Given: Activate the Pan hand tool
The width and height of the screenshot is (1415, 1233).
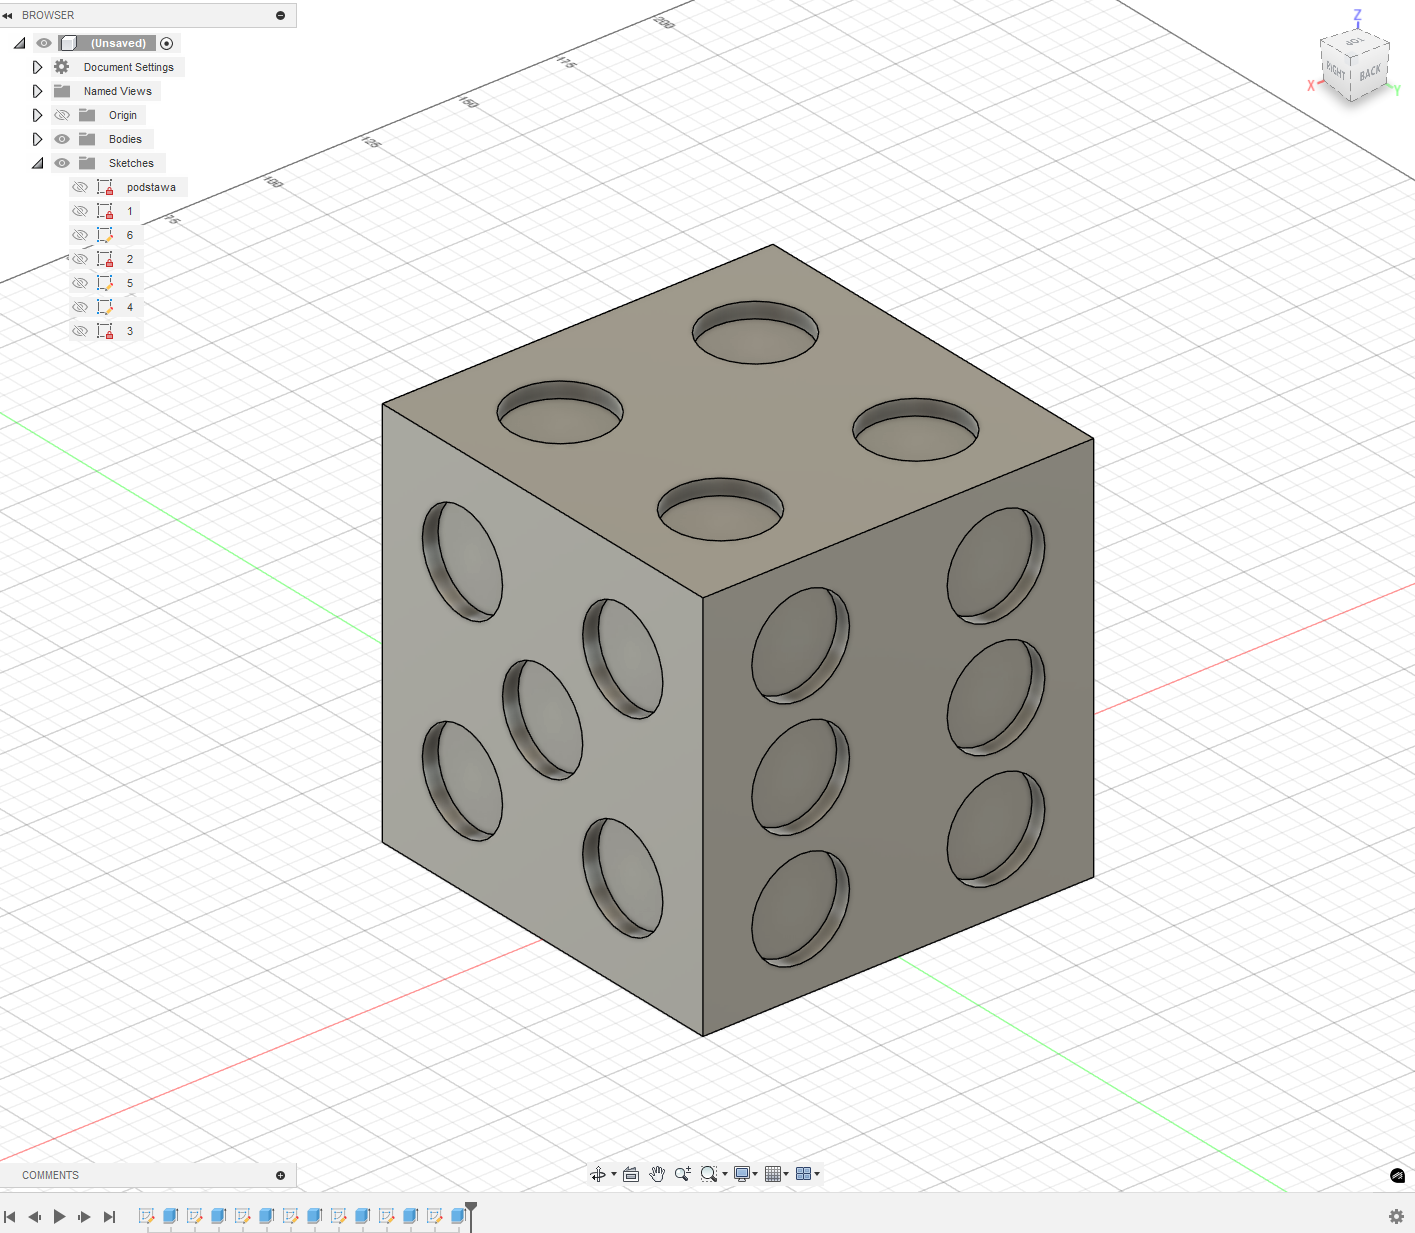Looking at the screenshot, I should pos(657,1174).
